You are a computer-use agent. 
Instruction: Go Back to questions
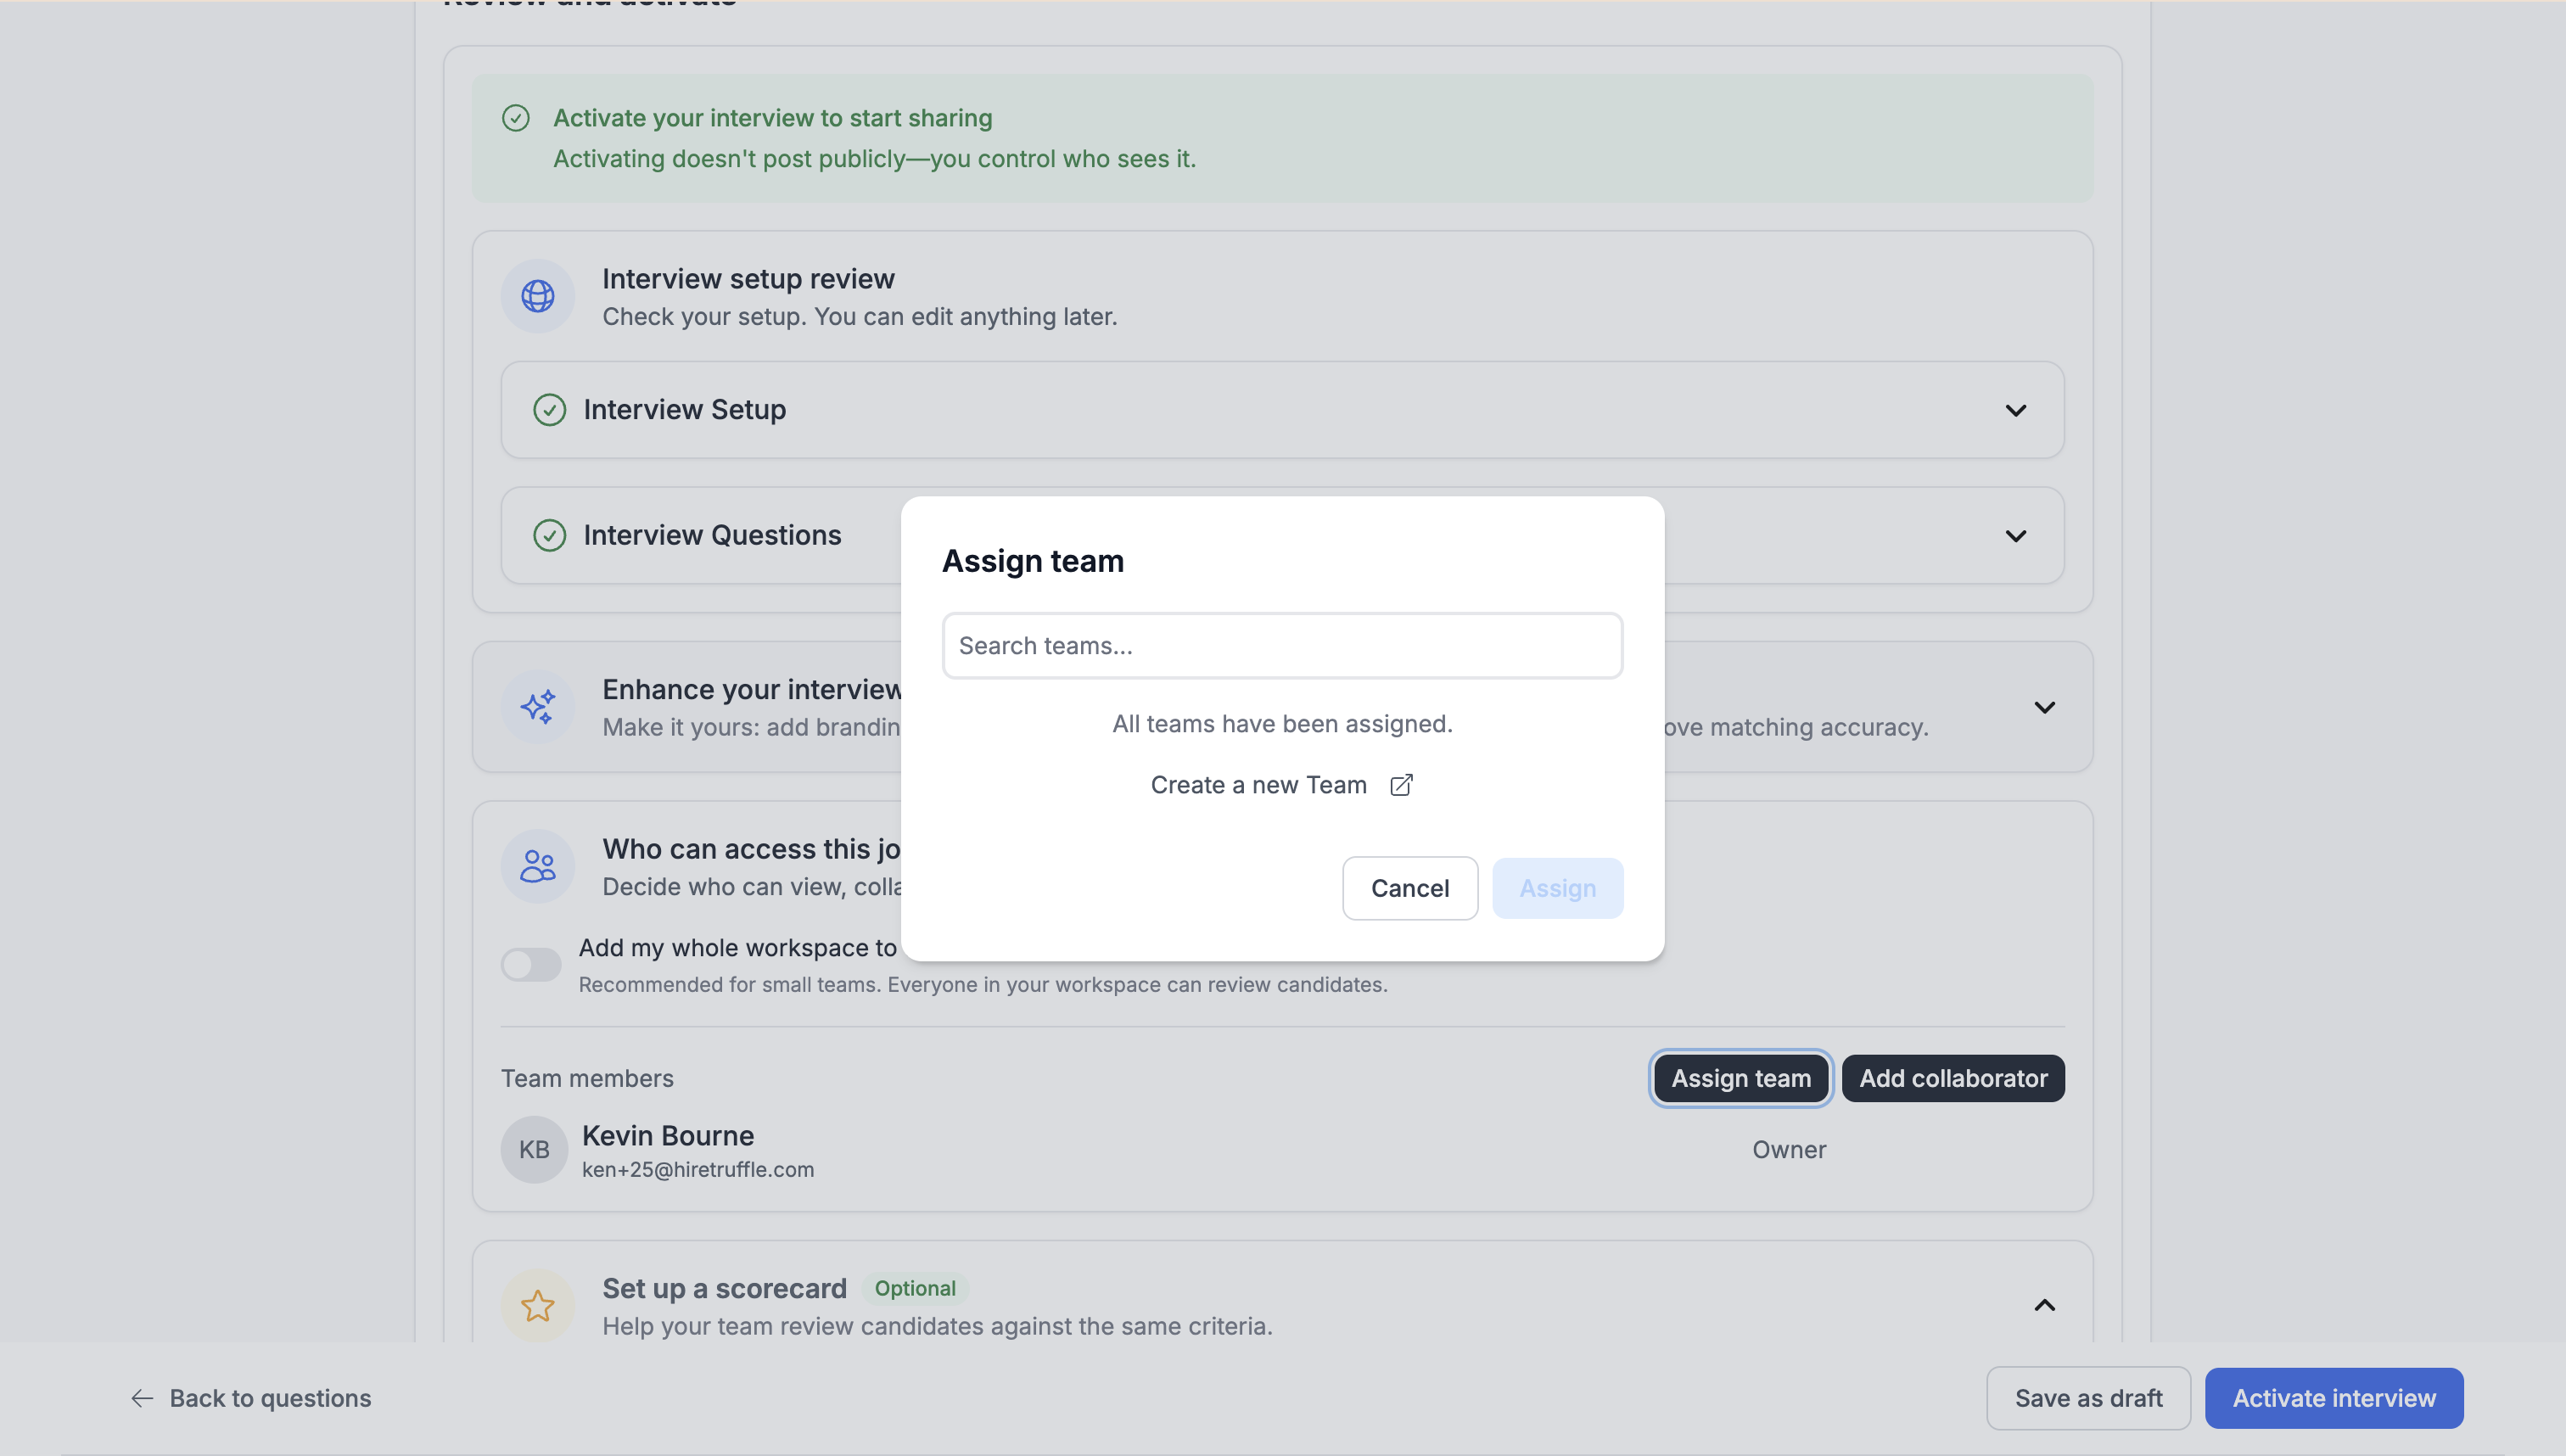(251, 1397)
